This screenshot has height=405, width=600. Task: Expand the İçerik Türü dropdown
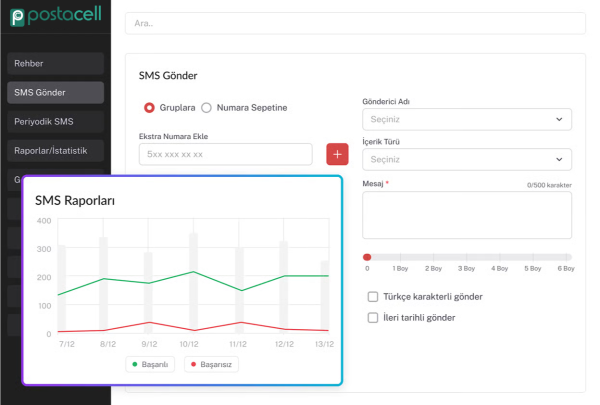466,159
